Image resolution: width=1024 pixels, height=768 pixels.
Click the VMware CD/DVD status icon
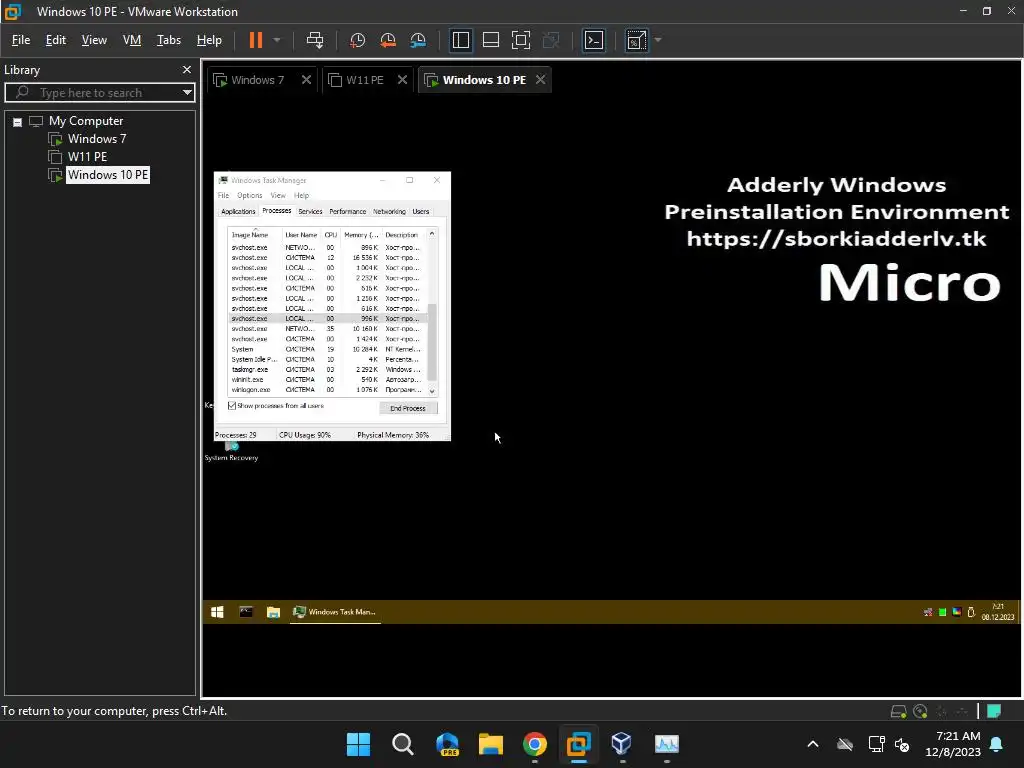pyautogui.click(x=920, y=711)
